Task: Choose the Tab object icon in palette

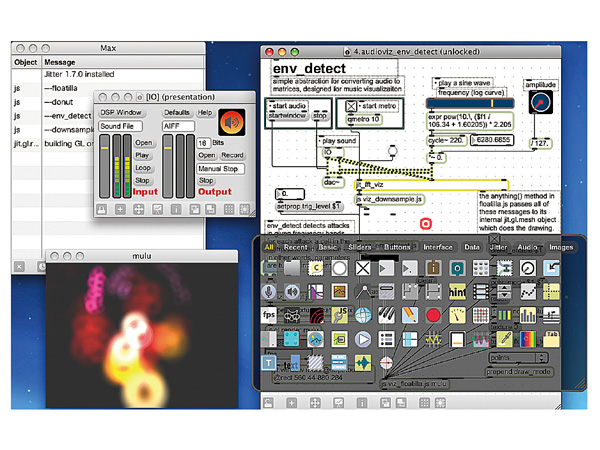Action: 551,339
